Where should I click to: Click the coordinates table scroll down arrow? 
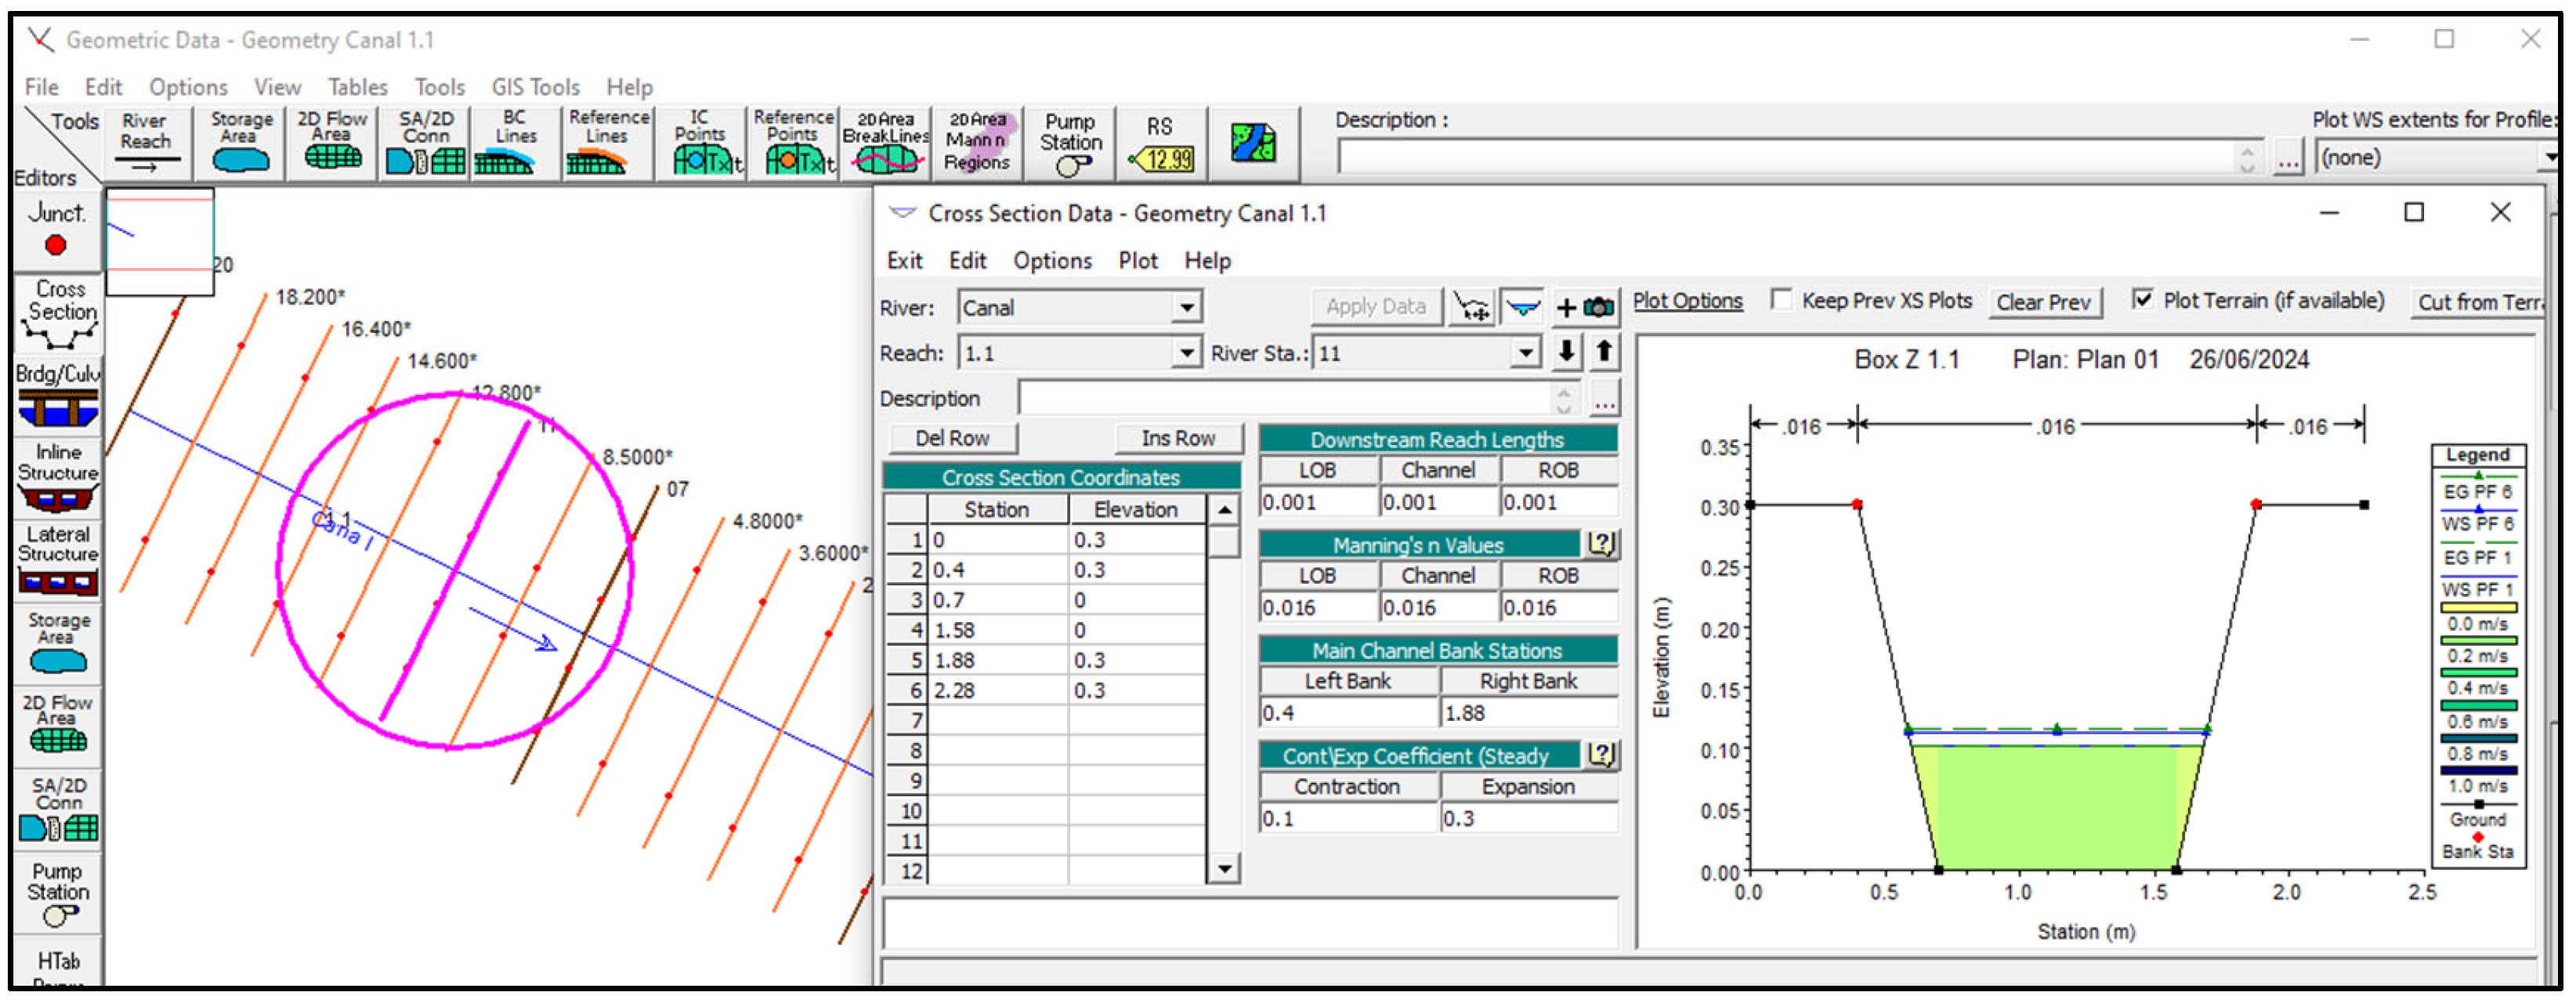pos(1224,869)
